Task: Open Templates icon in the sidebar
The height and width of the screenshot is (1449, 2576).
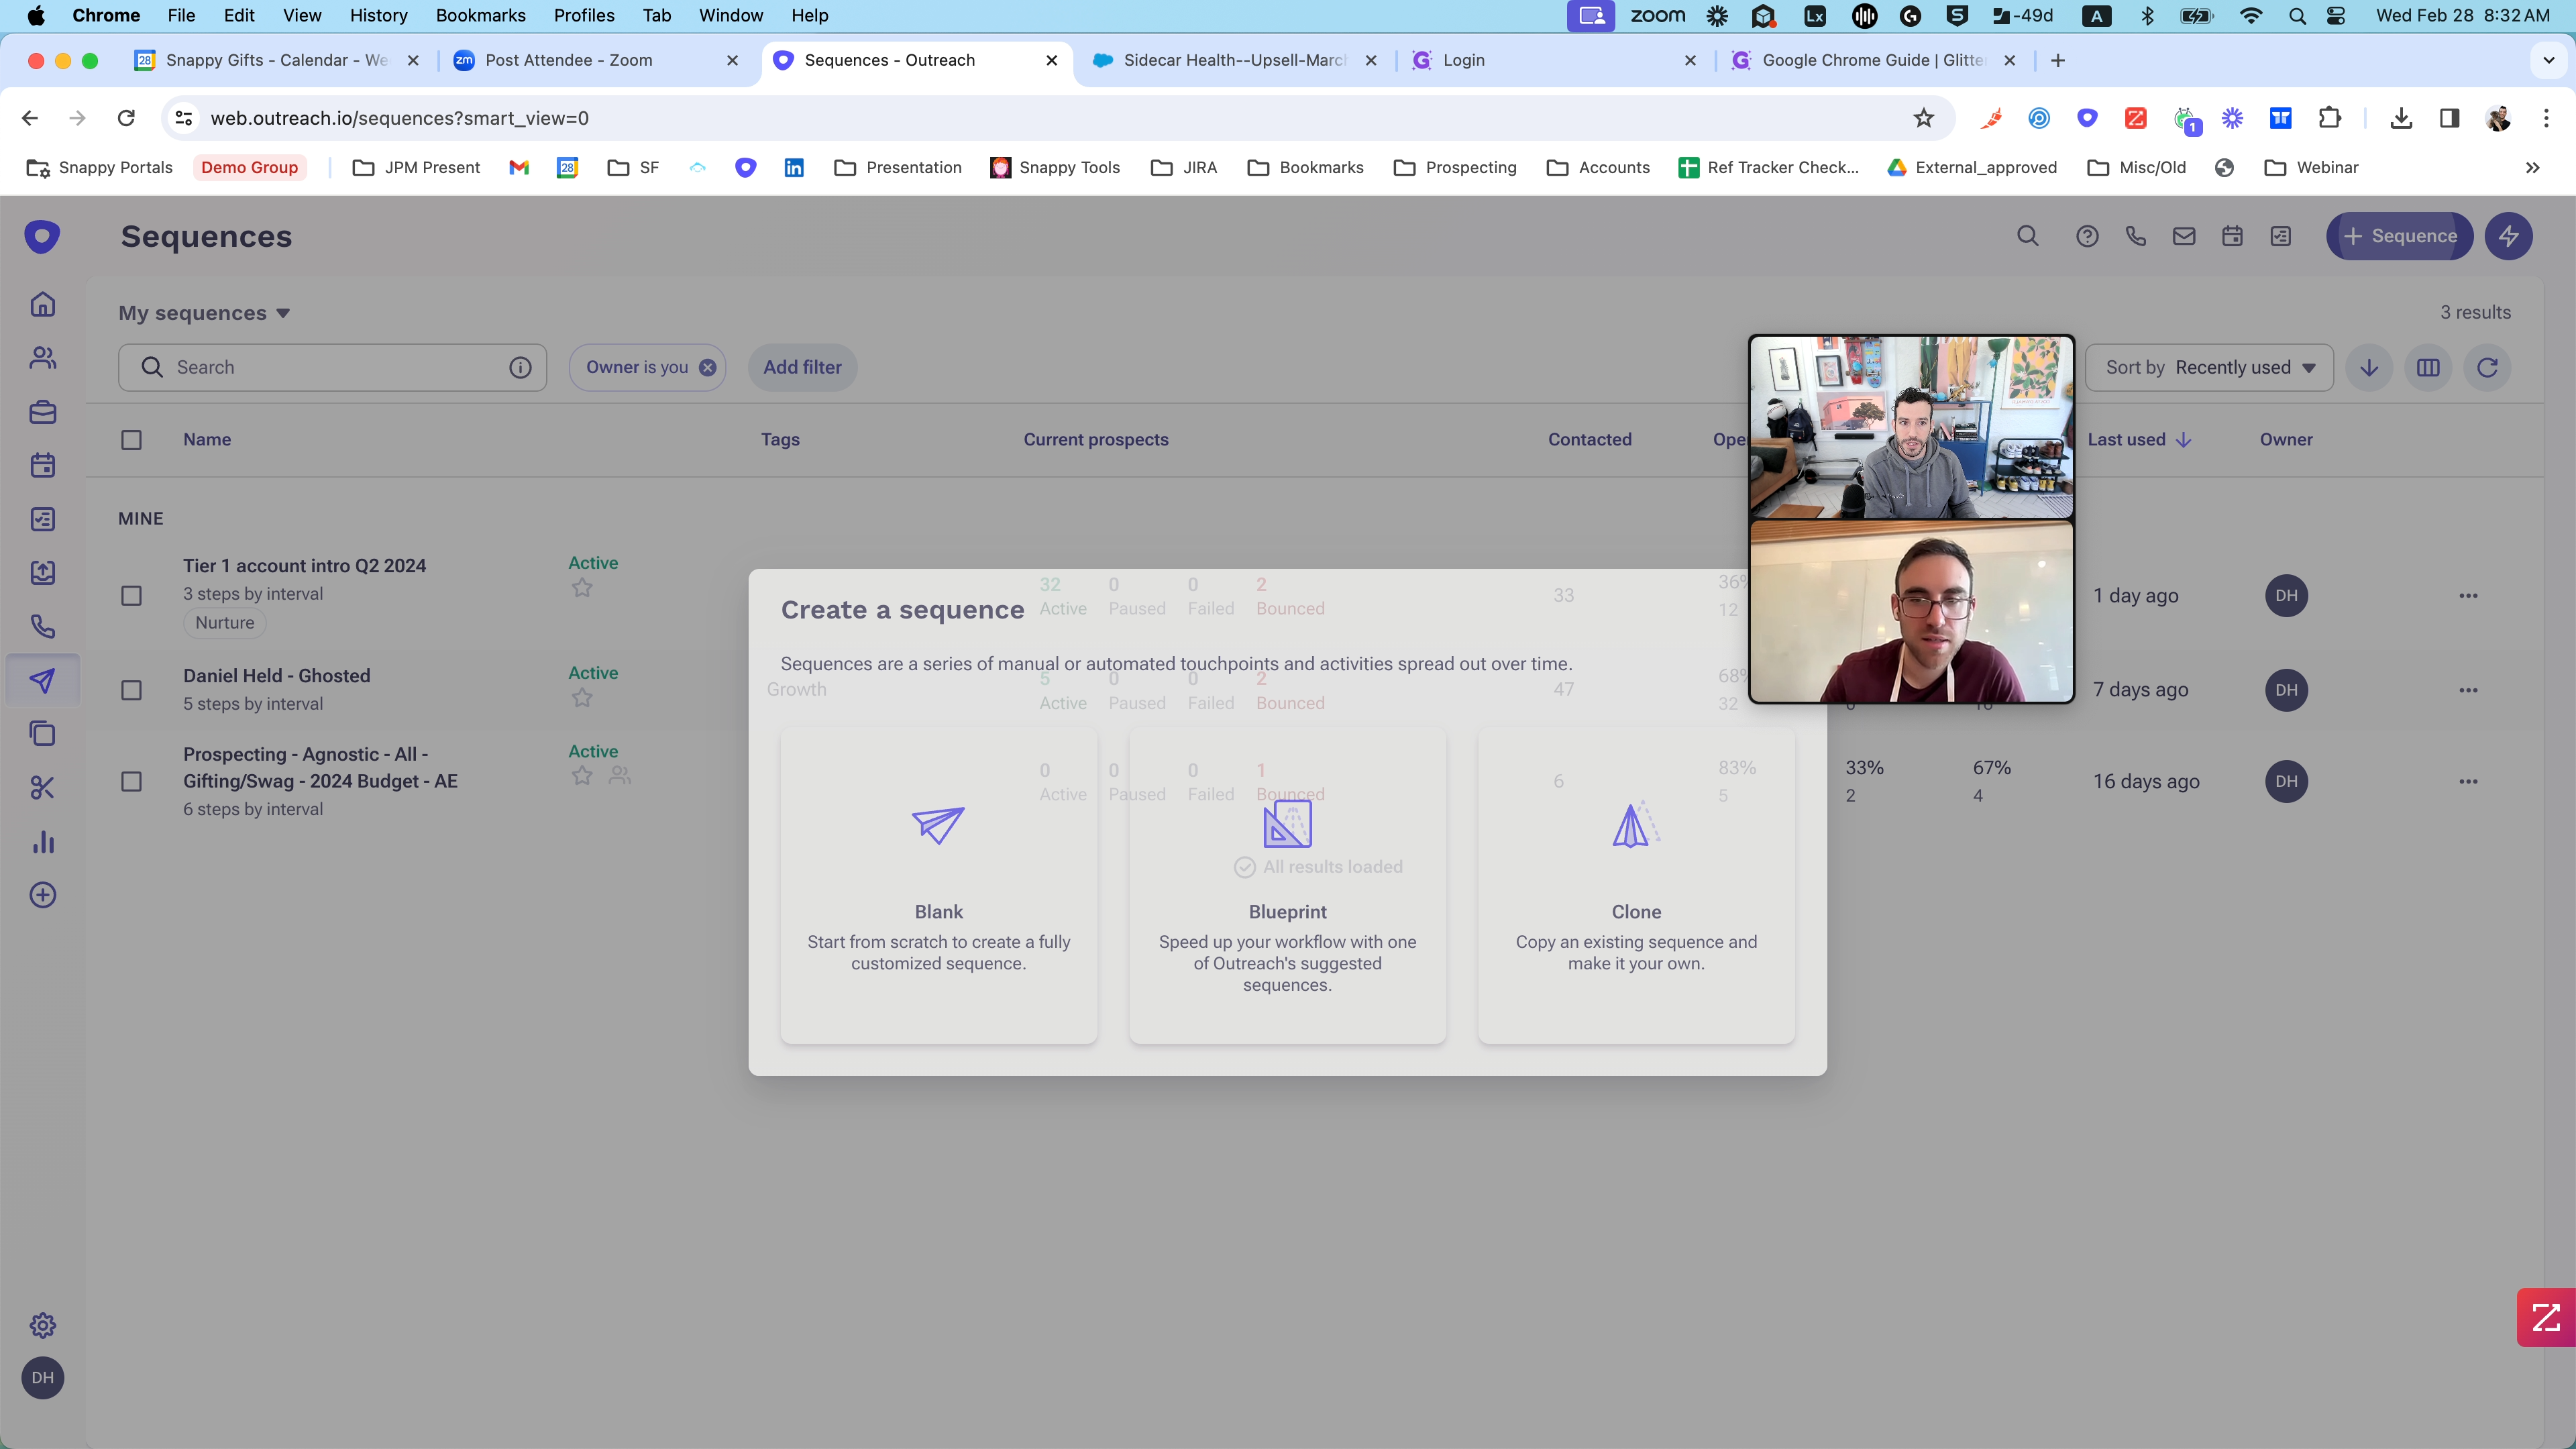Action: pos(42,734)
